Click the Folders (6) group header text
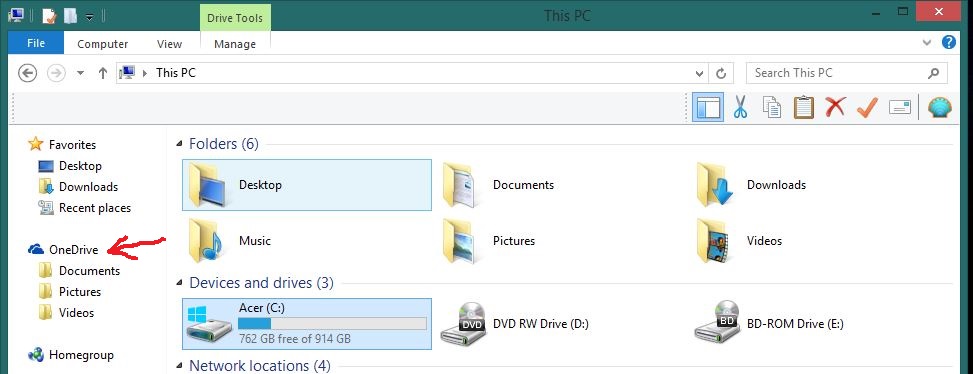This screenshot has width=973, height=374. click(x=223, y=144)
